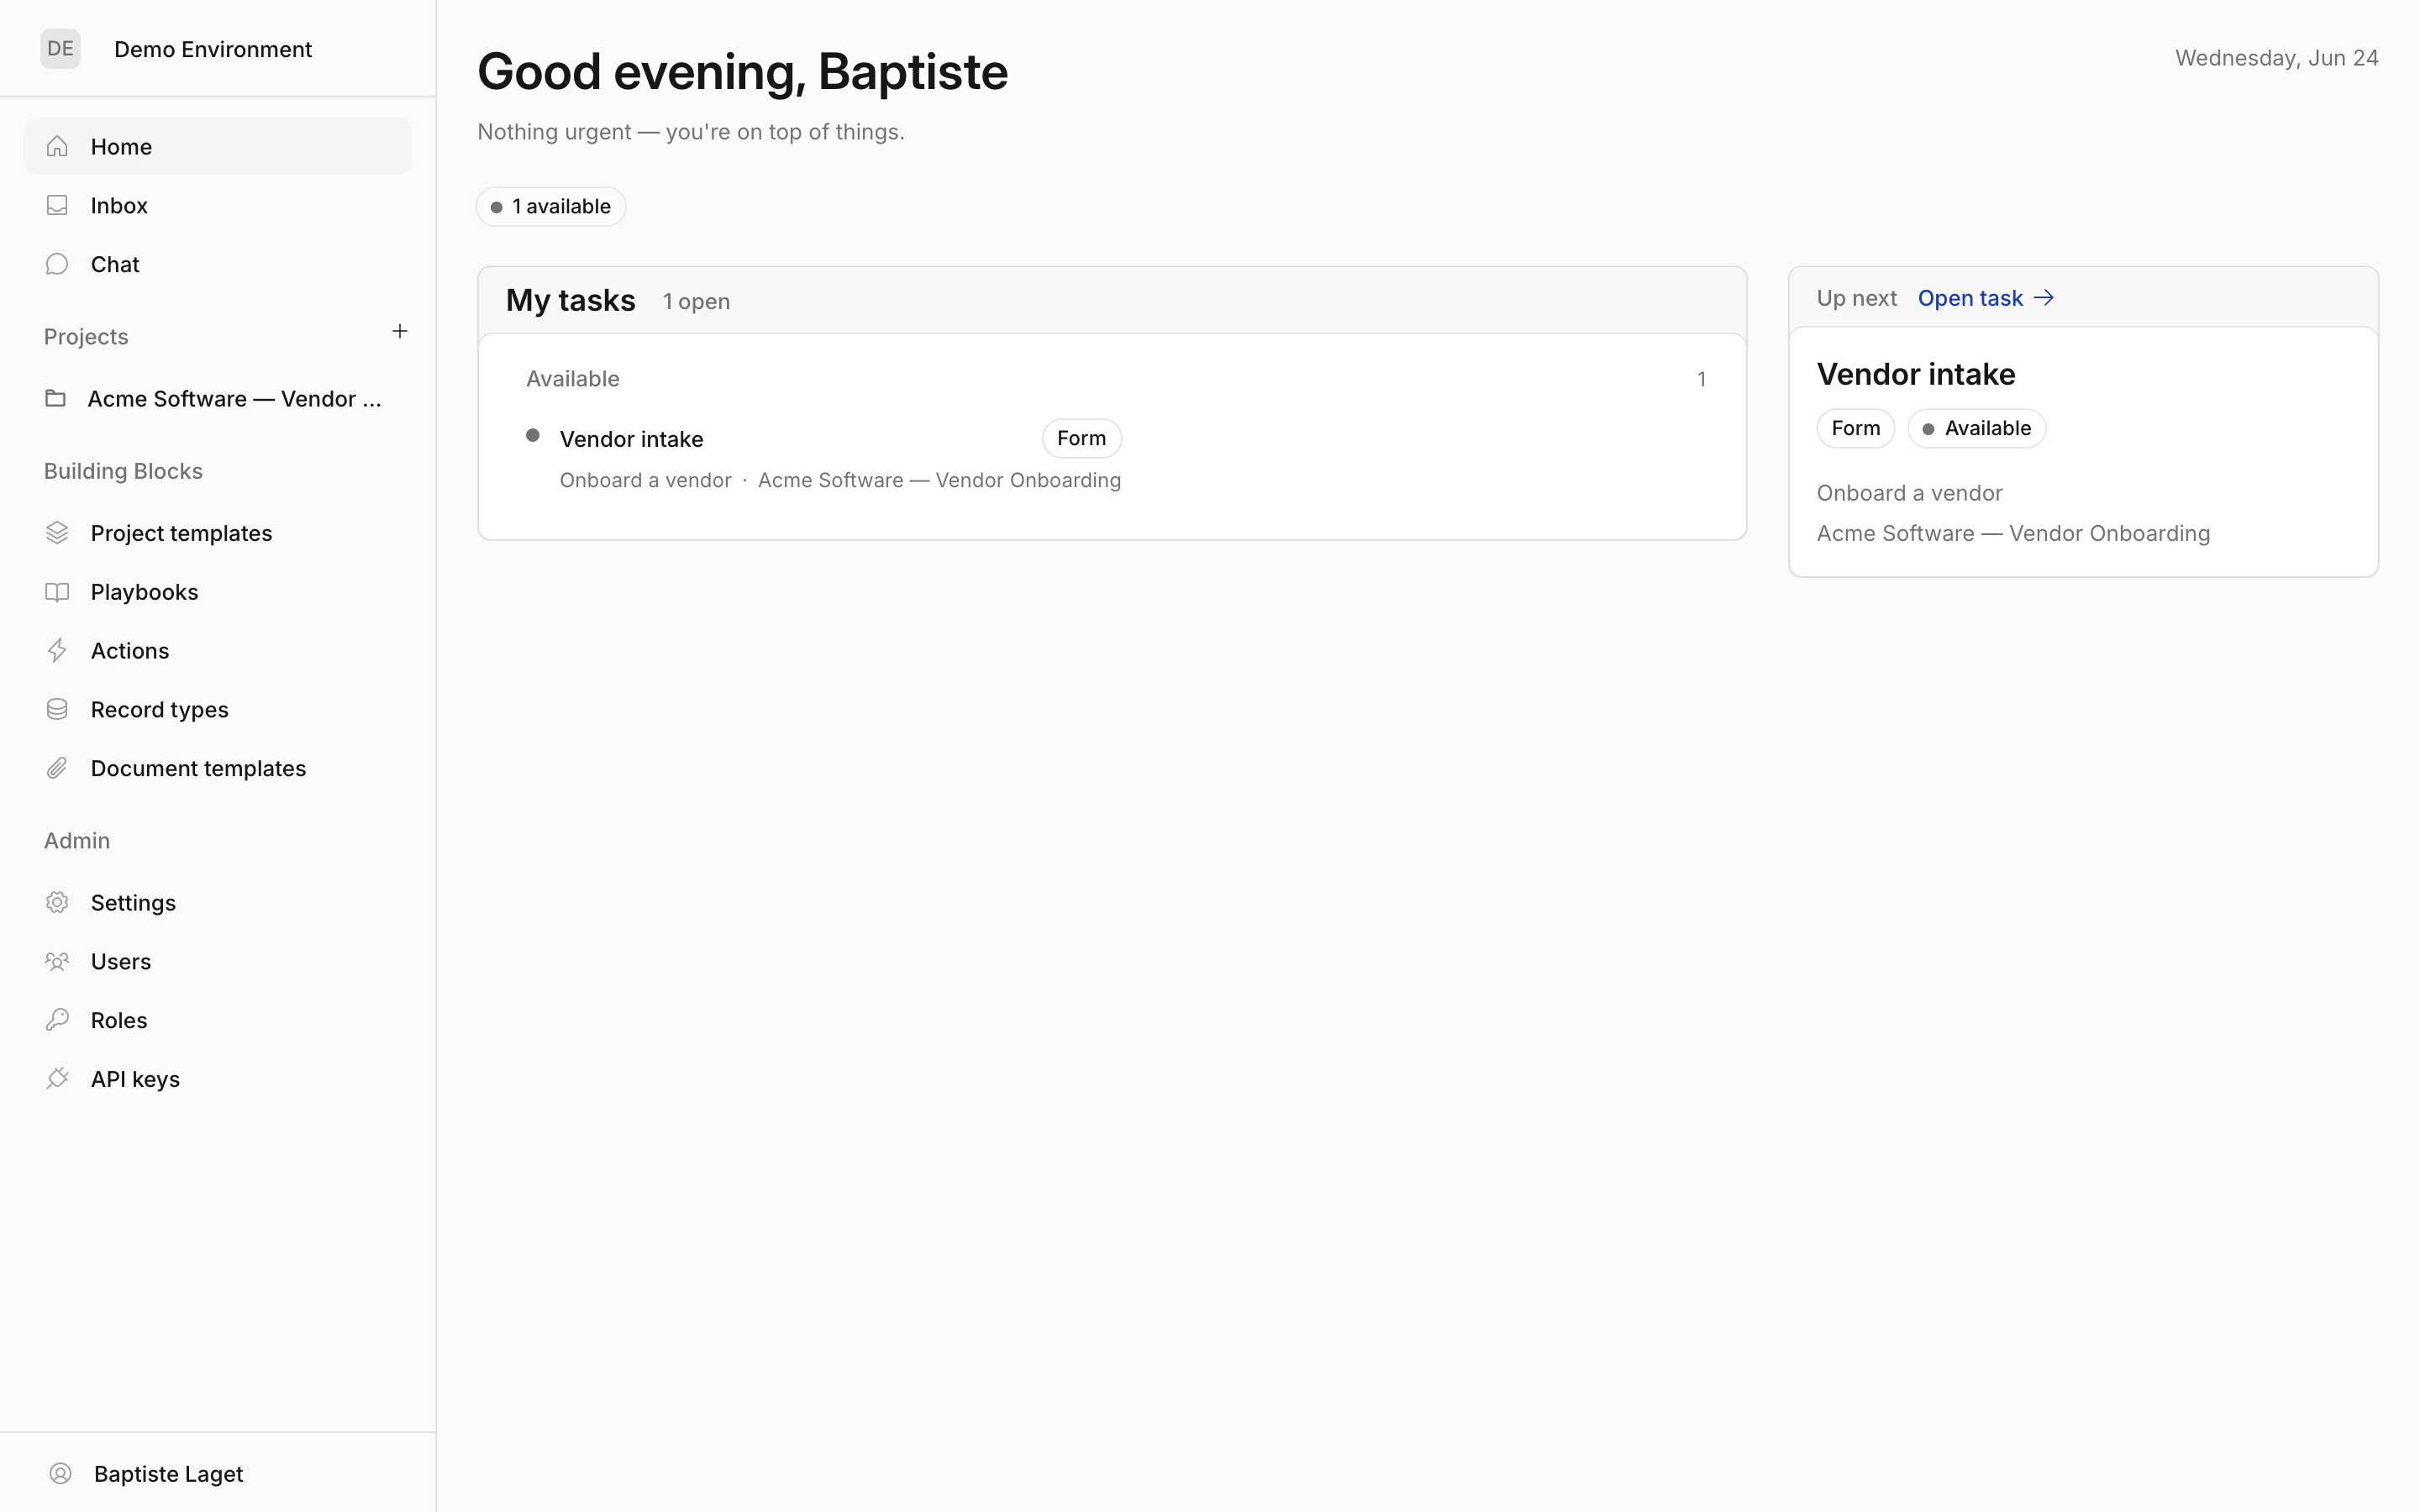Click the Playbooks book icon
Image resolution: width=2420 pixels, height=1512 pixels.
pyautogui.click(x=57, y=592)
